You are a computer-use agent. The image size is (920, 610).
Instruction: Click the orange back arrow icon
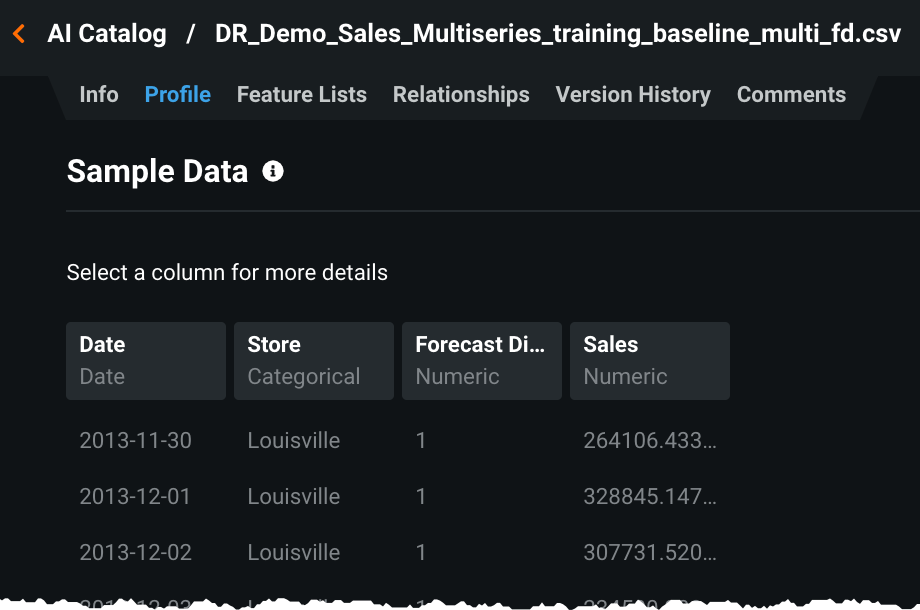pos(19,34)
